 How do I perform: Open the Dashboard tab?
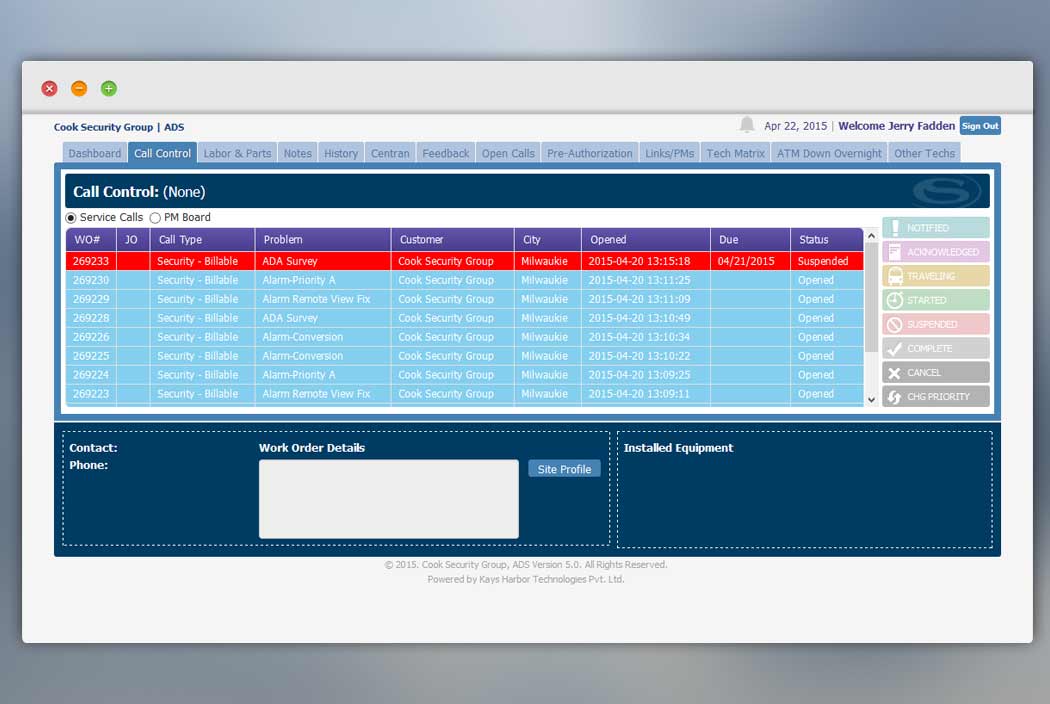[94, 153]
